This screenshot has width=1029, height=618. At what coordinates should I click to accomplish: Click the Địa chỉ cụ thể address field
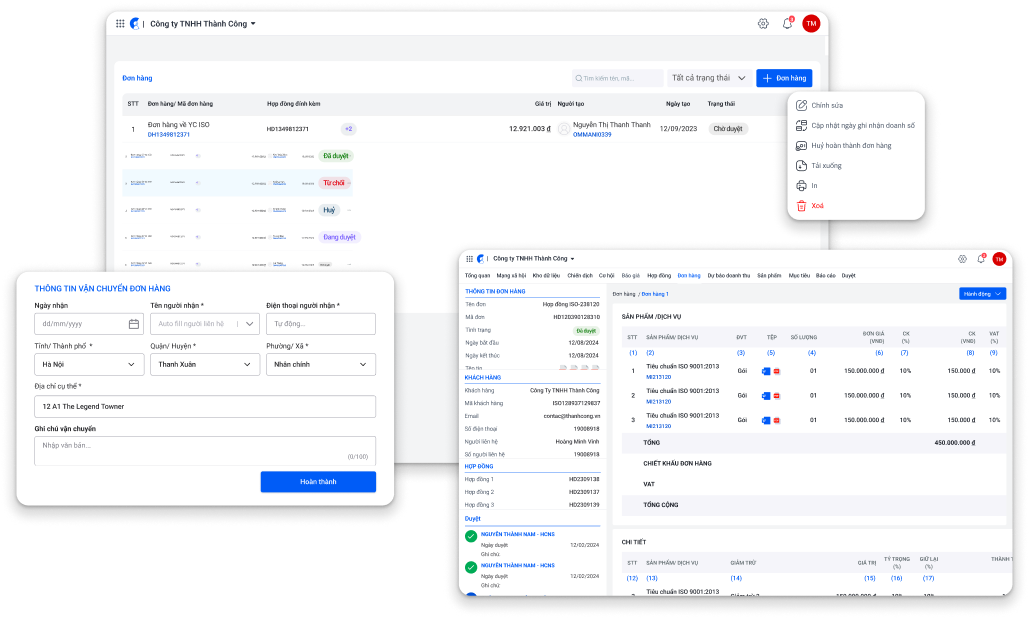coord(205,406)
